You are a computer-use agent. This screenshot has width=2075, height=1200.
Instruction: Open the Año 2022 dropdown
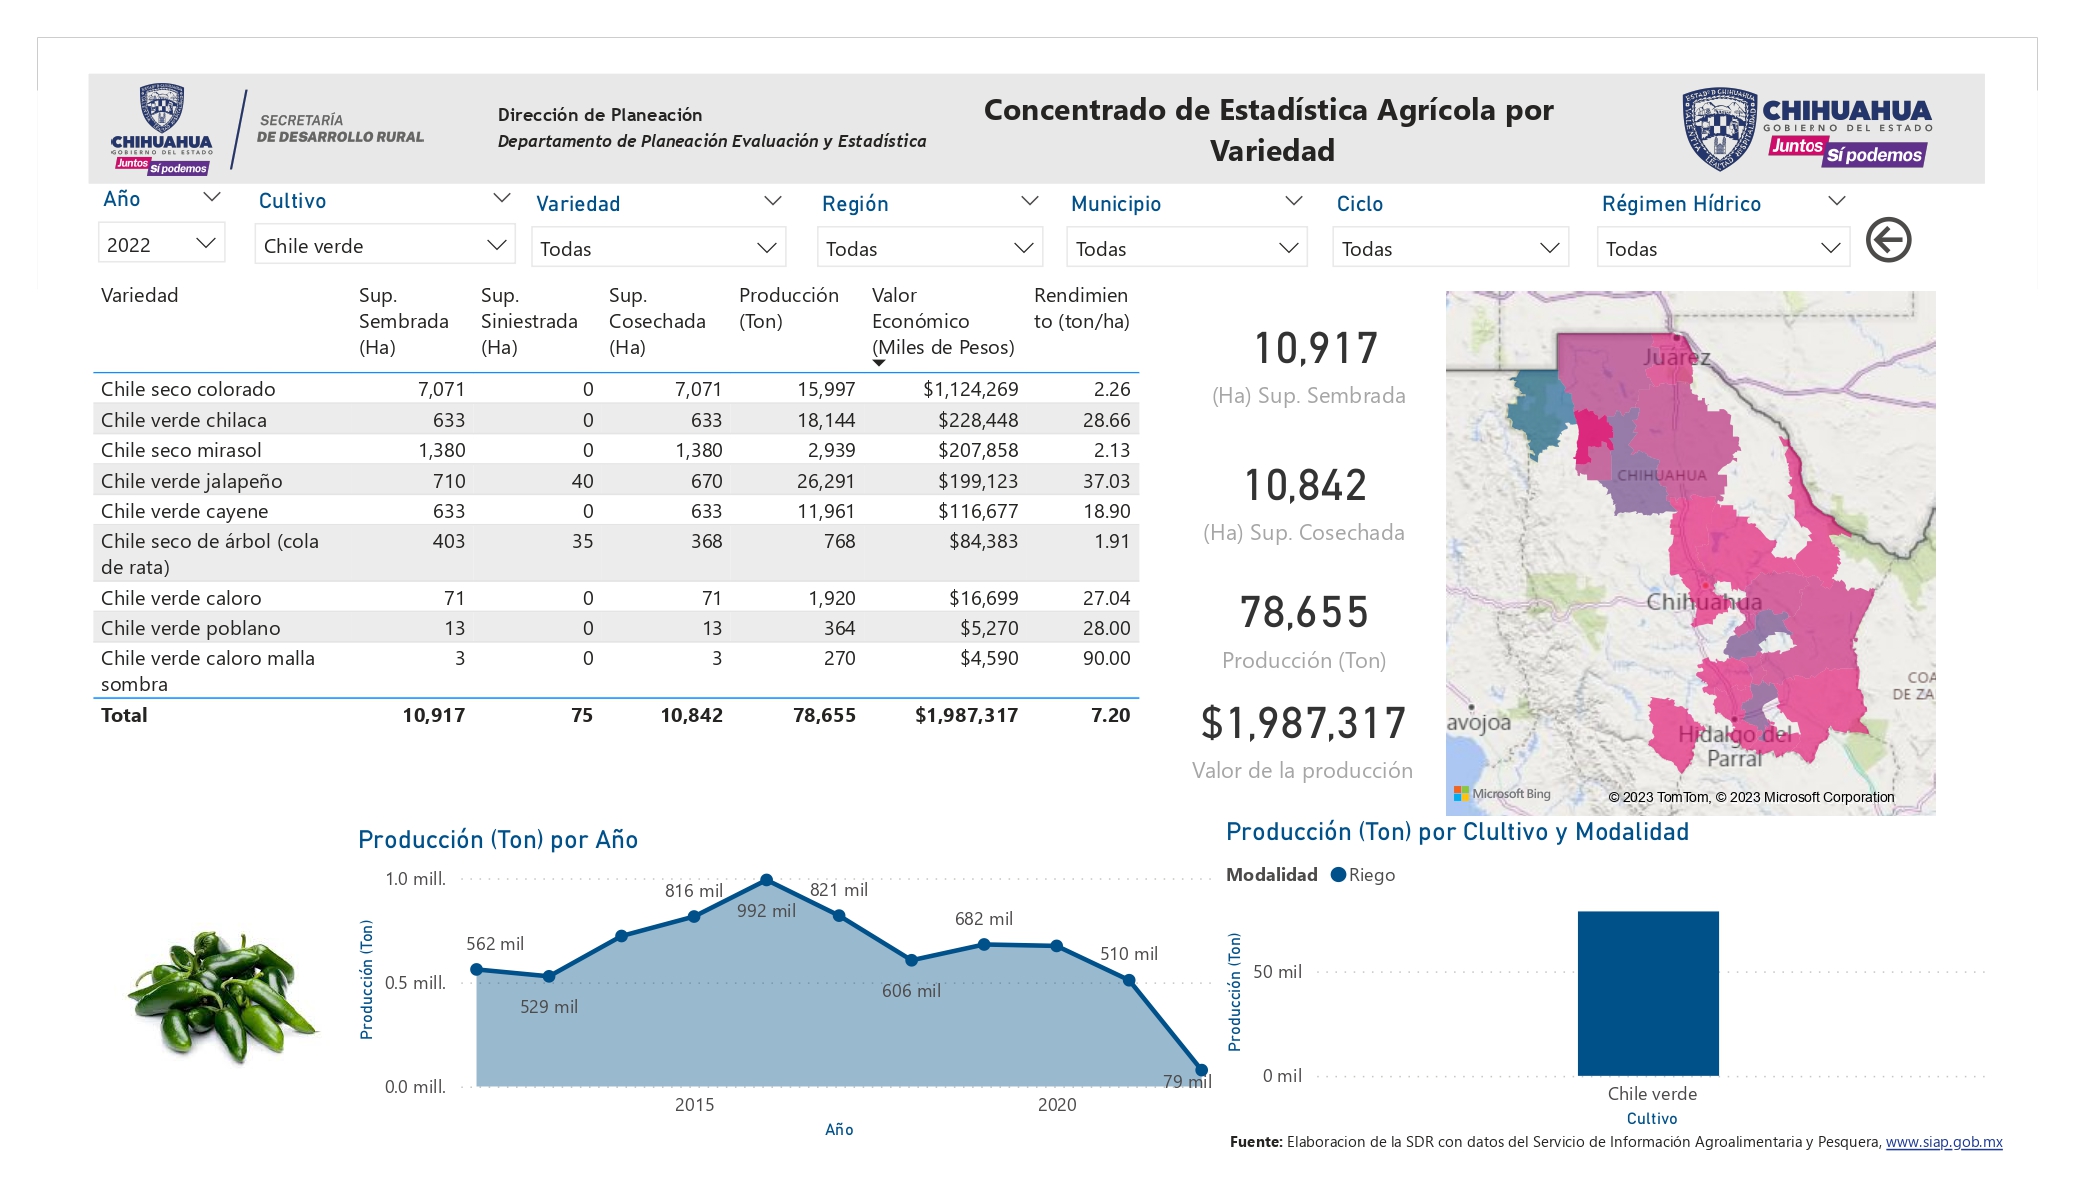pos(161,244)
